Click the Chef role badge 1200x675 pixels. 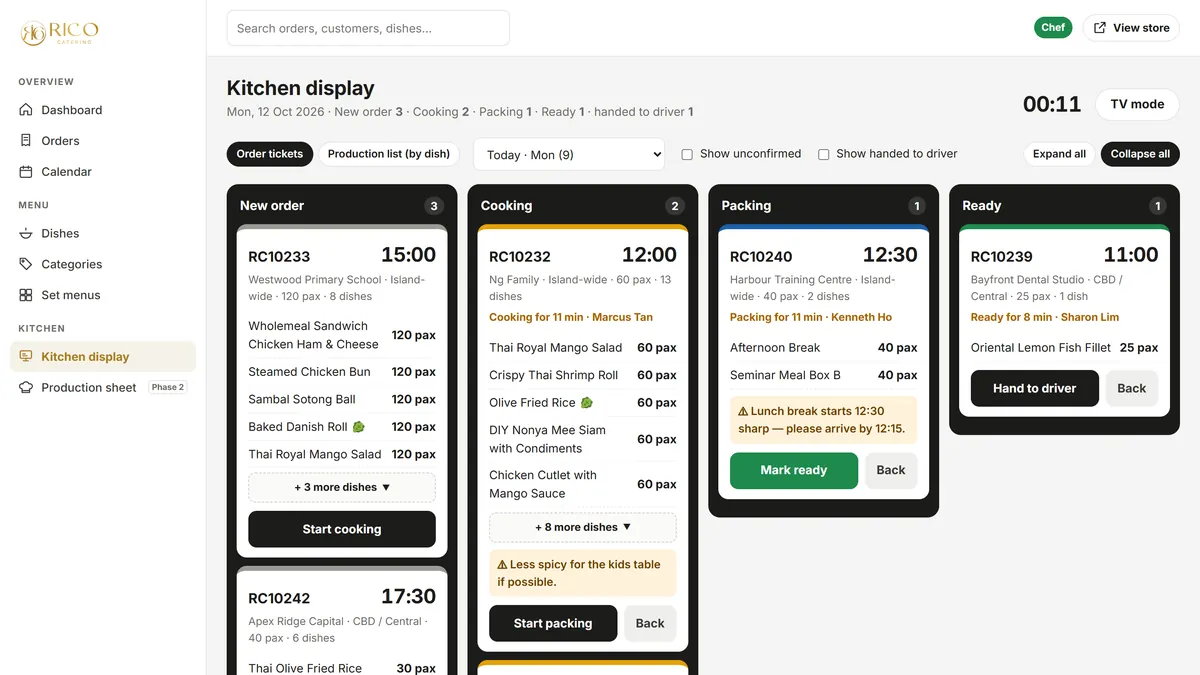point(1053,28)
